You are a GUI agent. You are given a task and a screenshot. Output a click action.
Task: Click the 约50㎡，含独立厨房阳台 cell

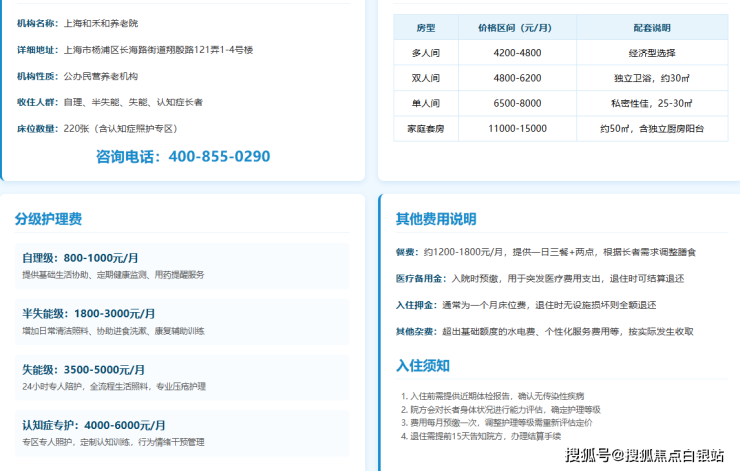tap(652, 128)
